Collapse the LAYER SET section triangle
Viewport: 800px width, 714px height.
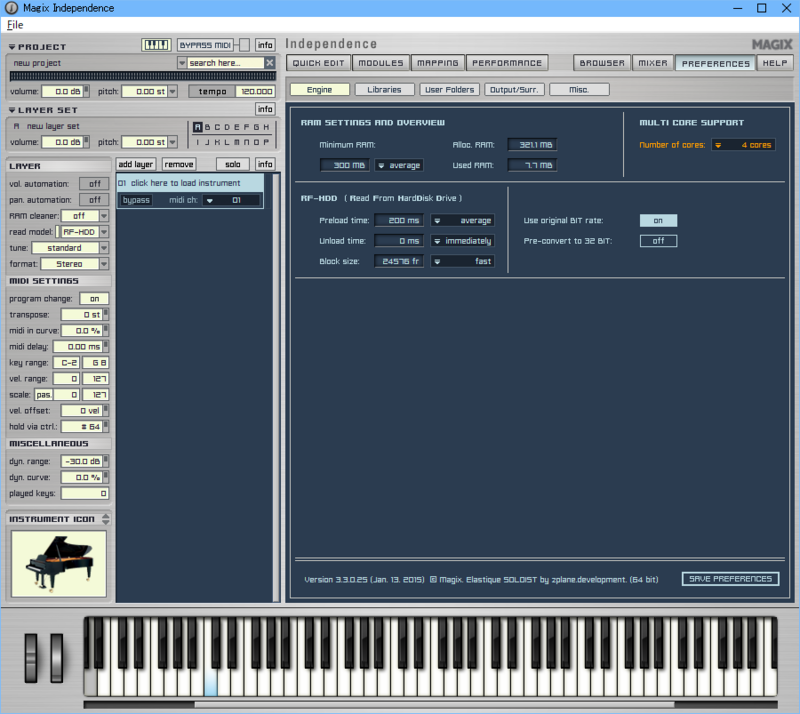point(12,110)
